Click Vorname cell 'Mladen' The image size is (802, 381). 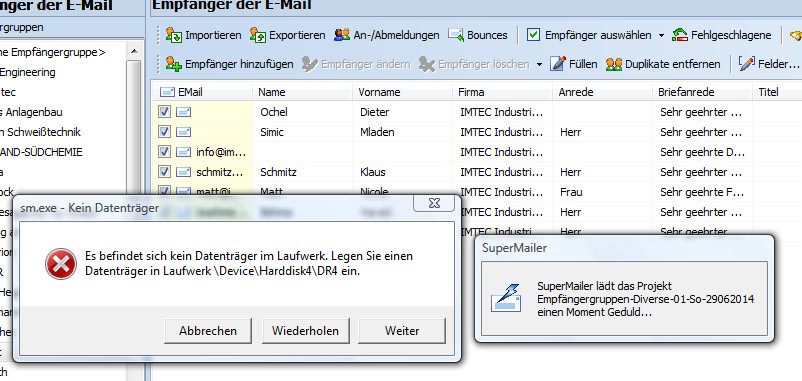377,132
